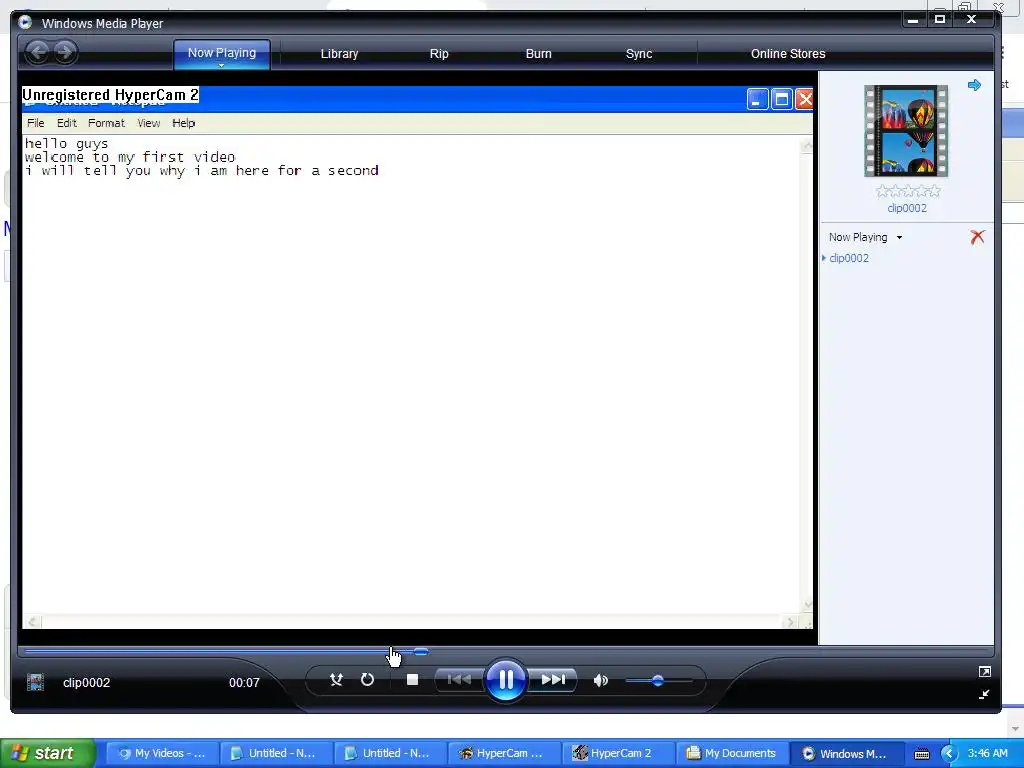Viewport: 1024px width, 768px height.
Task: Toggle repeat playback mode
Action: pos(367,680)
